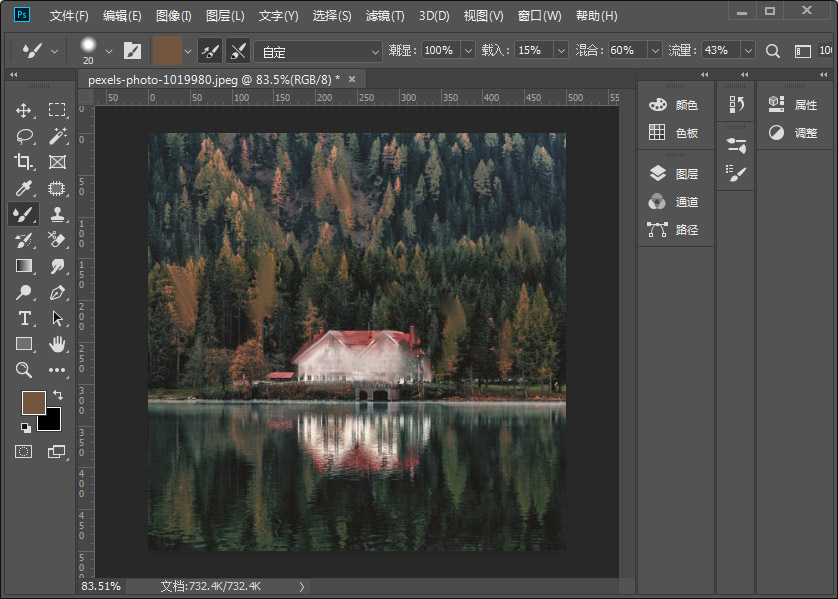Close the pexels-photo-1019980.jpeg document tab
Viewport: 838px width, 599px height.
(352, 79)
